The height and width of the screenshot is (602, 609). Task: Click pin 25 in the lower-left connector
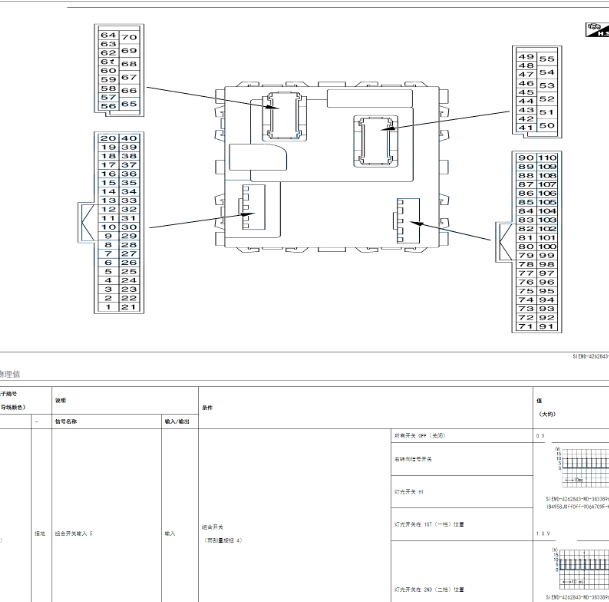click(129, 272)
